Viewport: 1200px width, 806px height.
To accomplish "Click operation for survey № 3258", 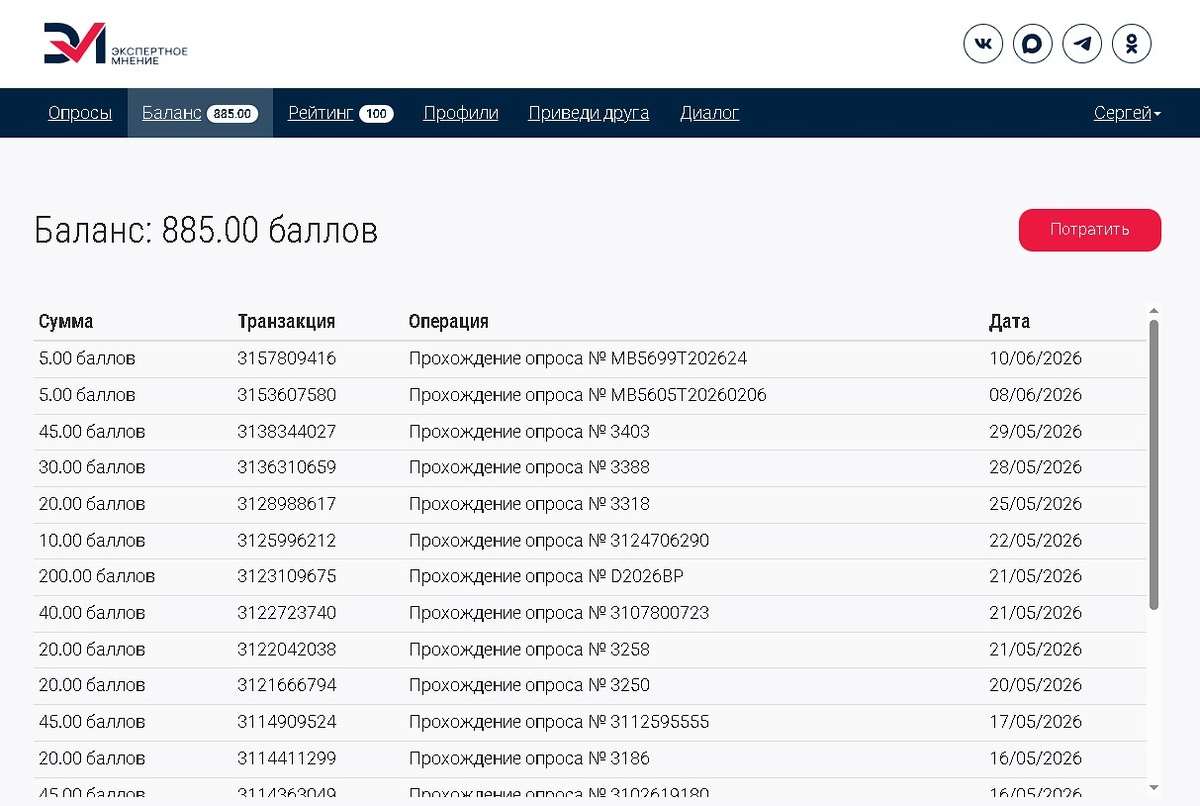I will click(529, 649).
